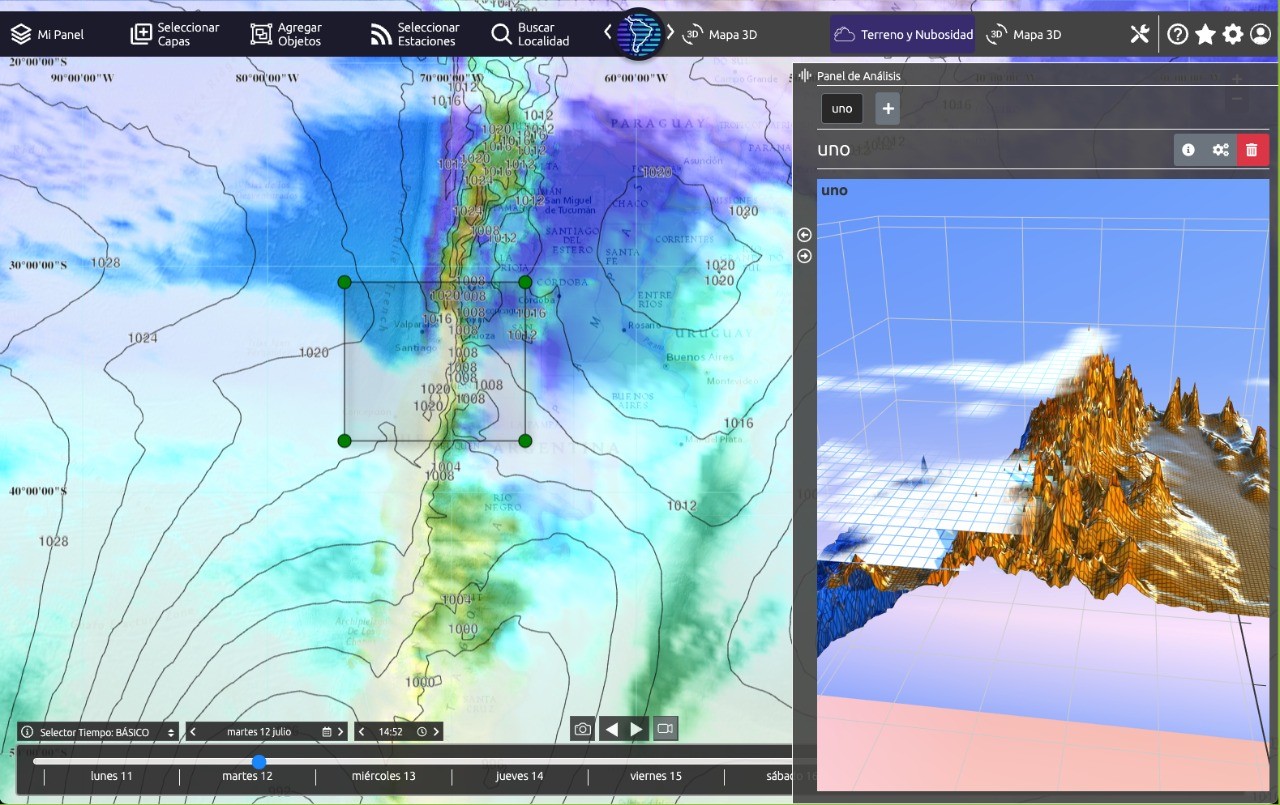Click left chevron beside the globe logo

point(607,32)
